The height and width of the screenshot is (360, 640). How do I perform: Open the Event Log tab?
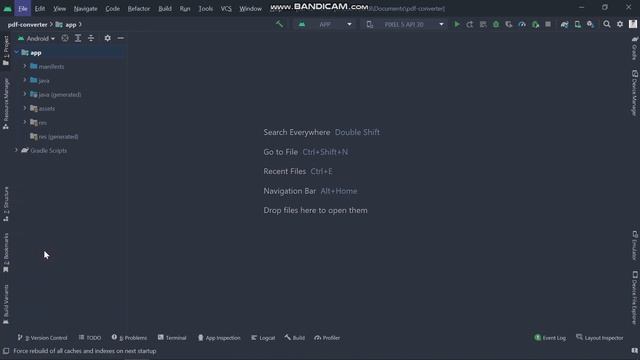coord(550,338)
